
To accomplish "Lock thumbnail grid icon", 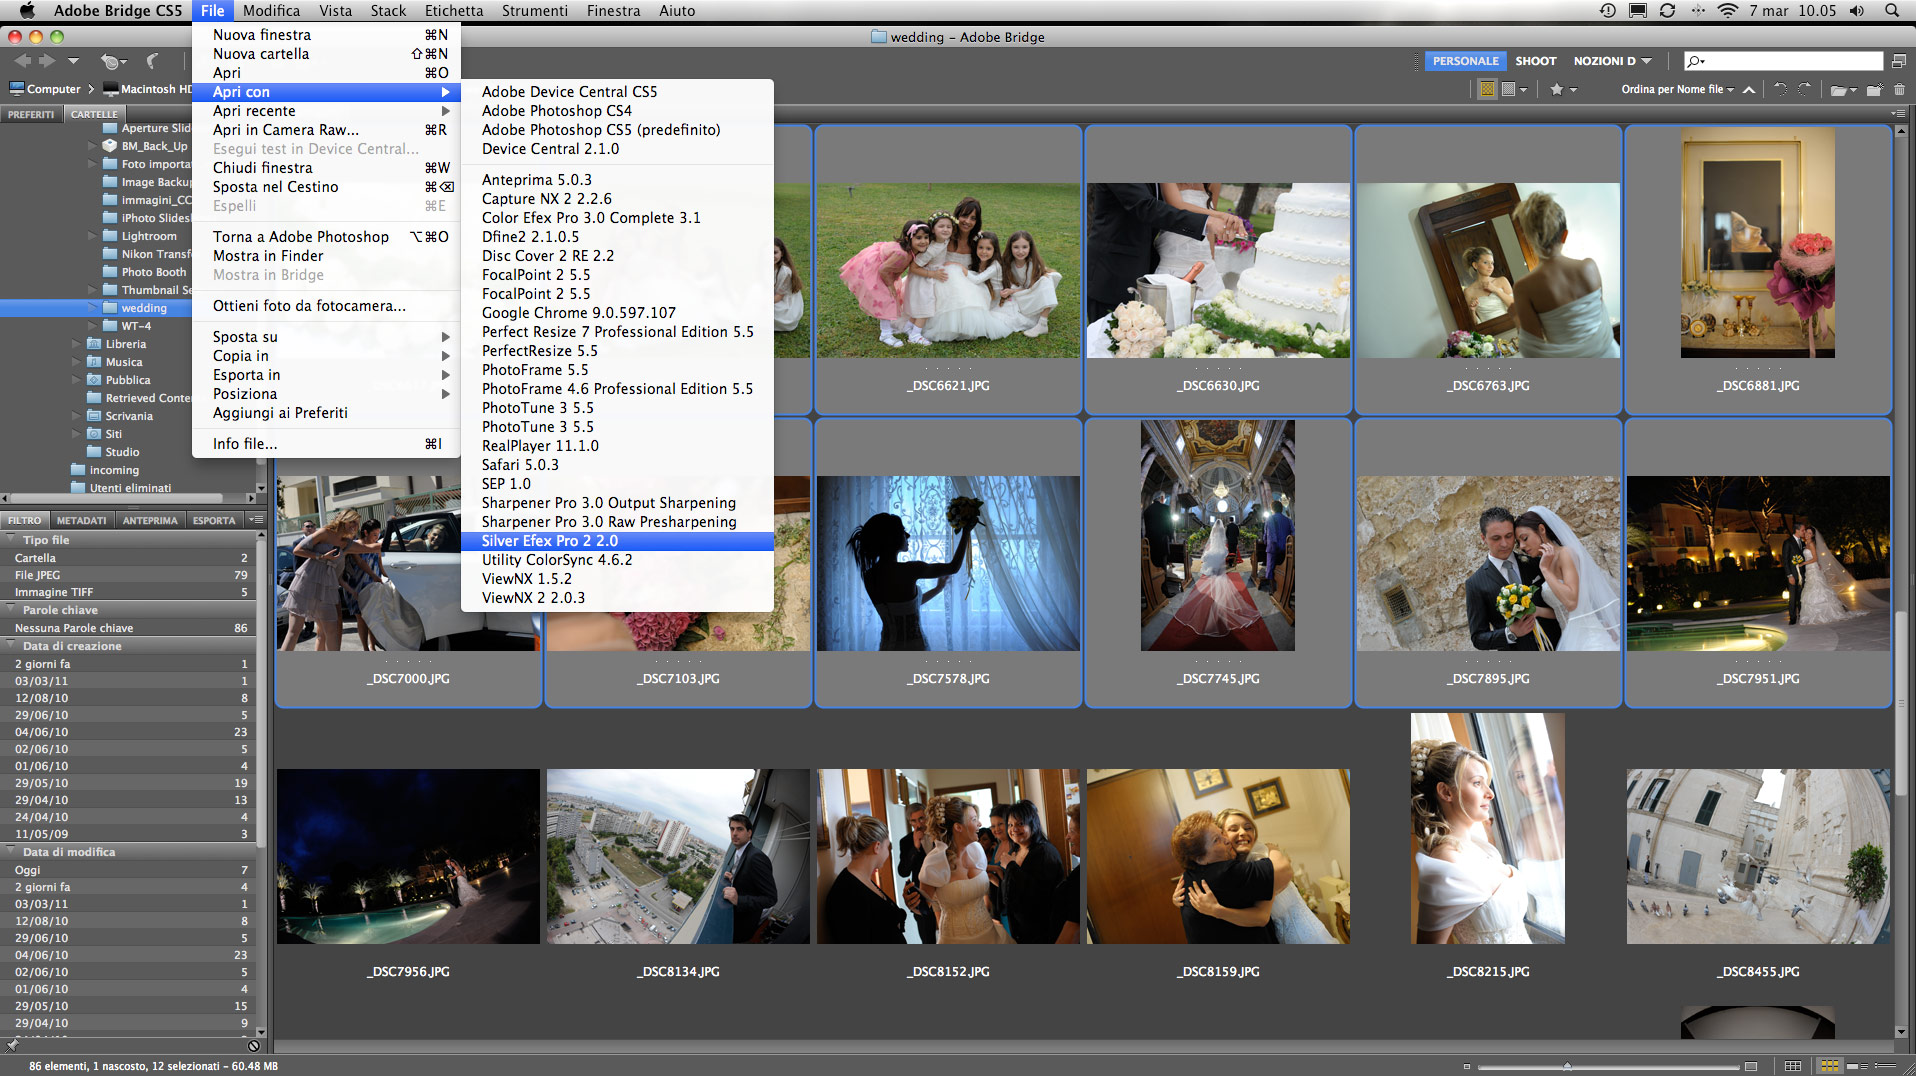I will (1793, 1066).
